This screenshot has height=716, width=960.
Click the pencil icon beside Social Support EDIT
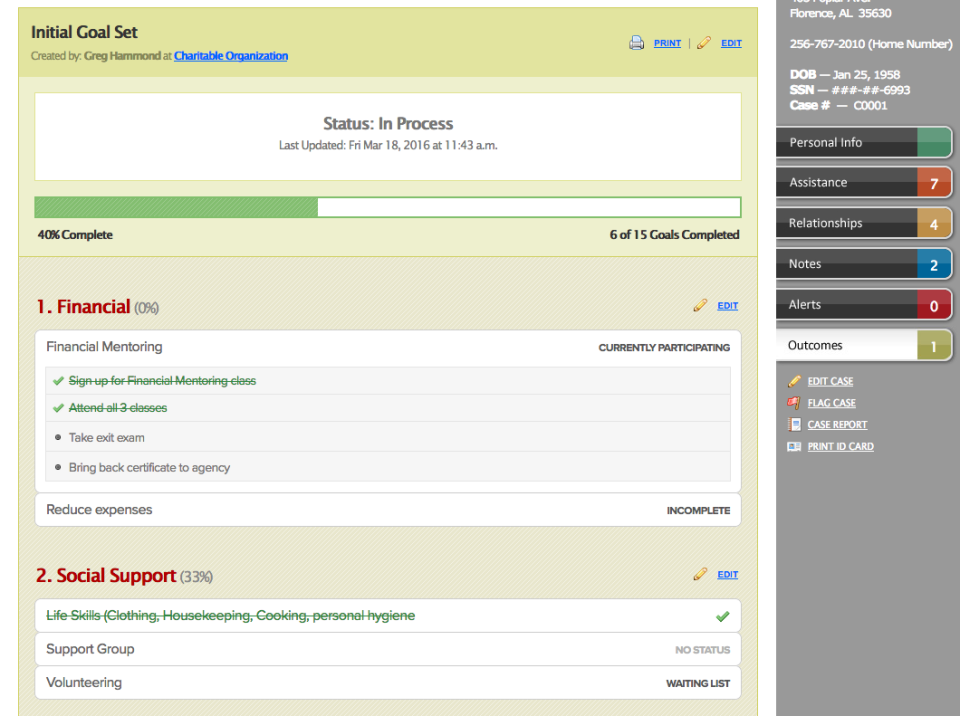coord(700,574)
